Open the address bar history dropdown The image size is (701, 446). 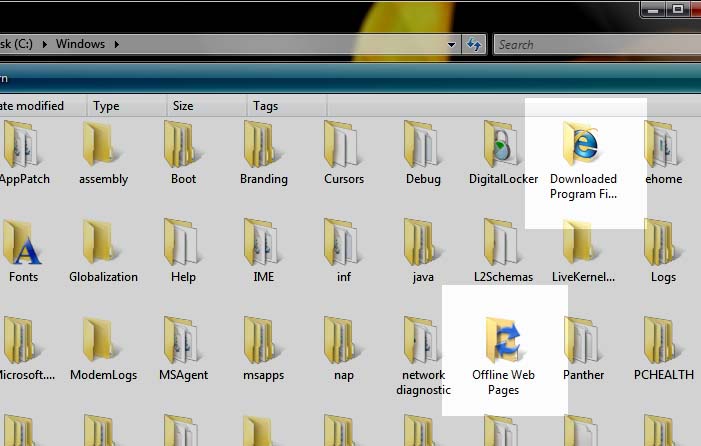coord(452,45)
